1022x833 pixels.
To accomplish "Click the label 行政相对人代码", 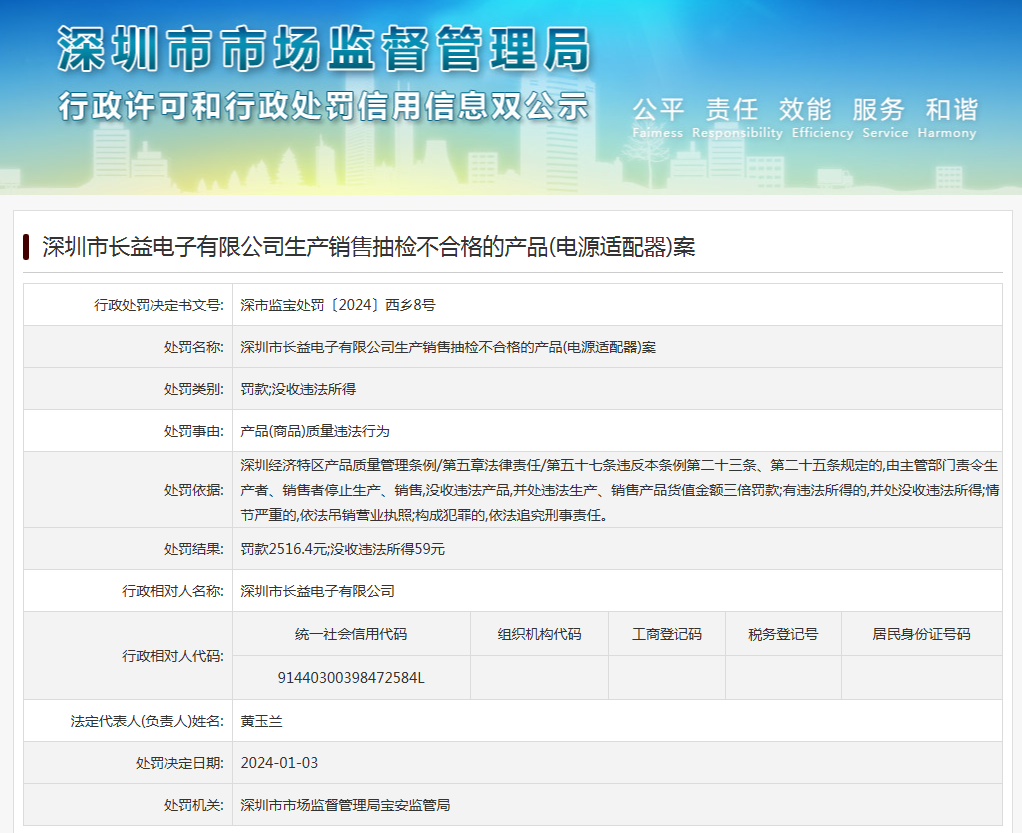I will pyautogui.click(x=173, y=656).
